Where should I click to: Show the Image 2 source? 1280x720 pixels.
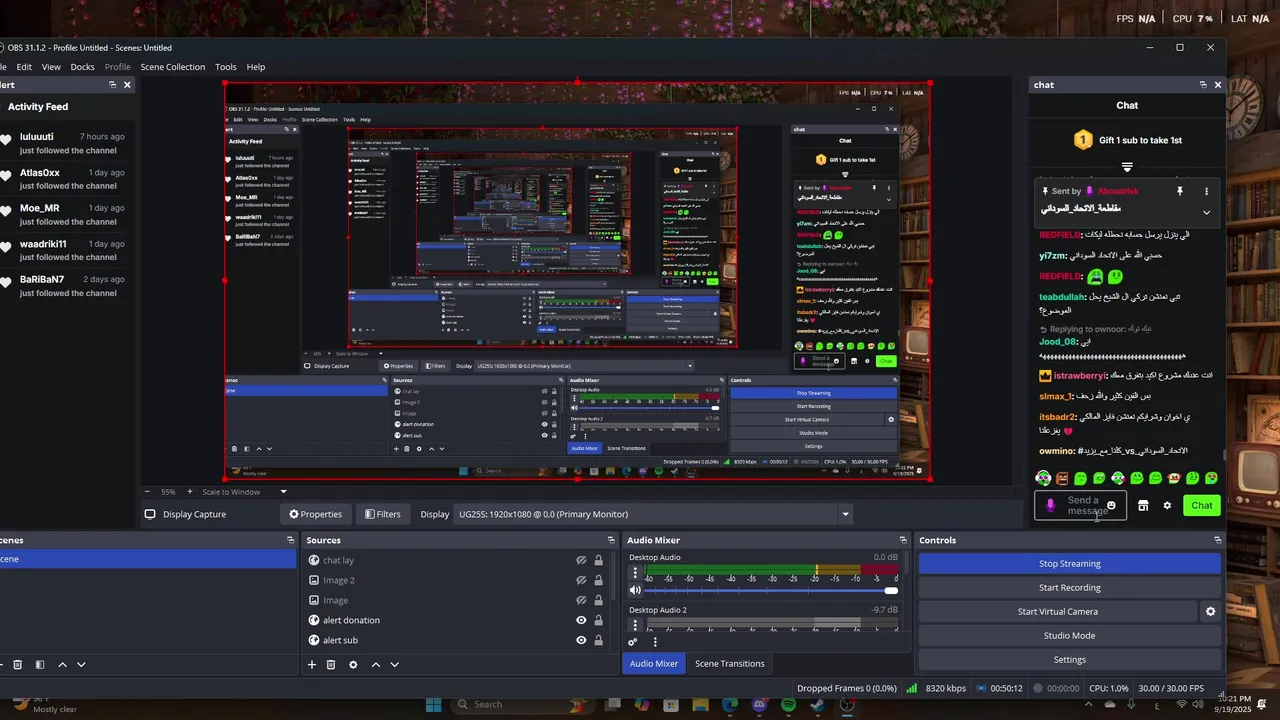581,581
